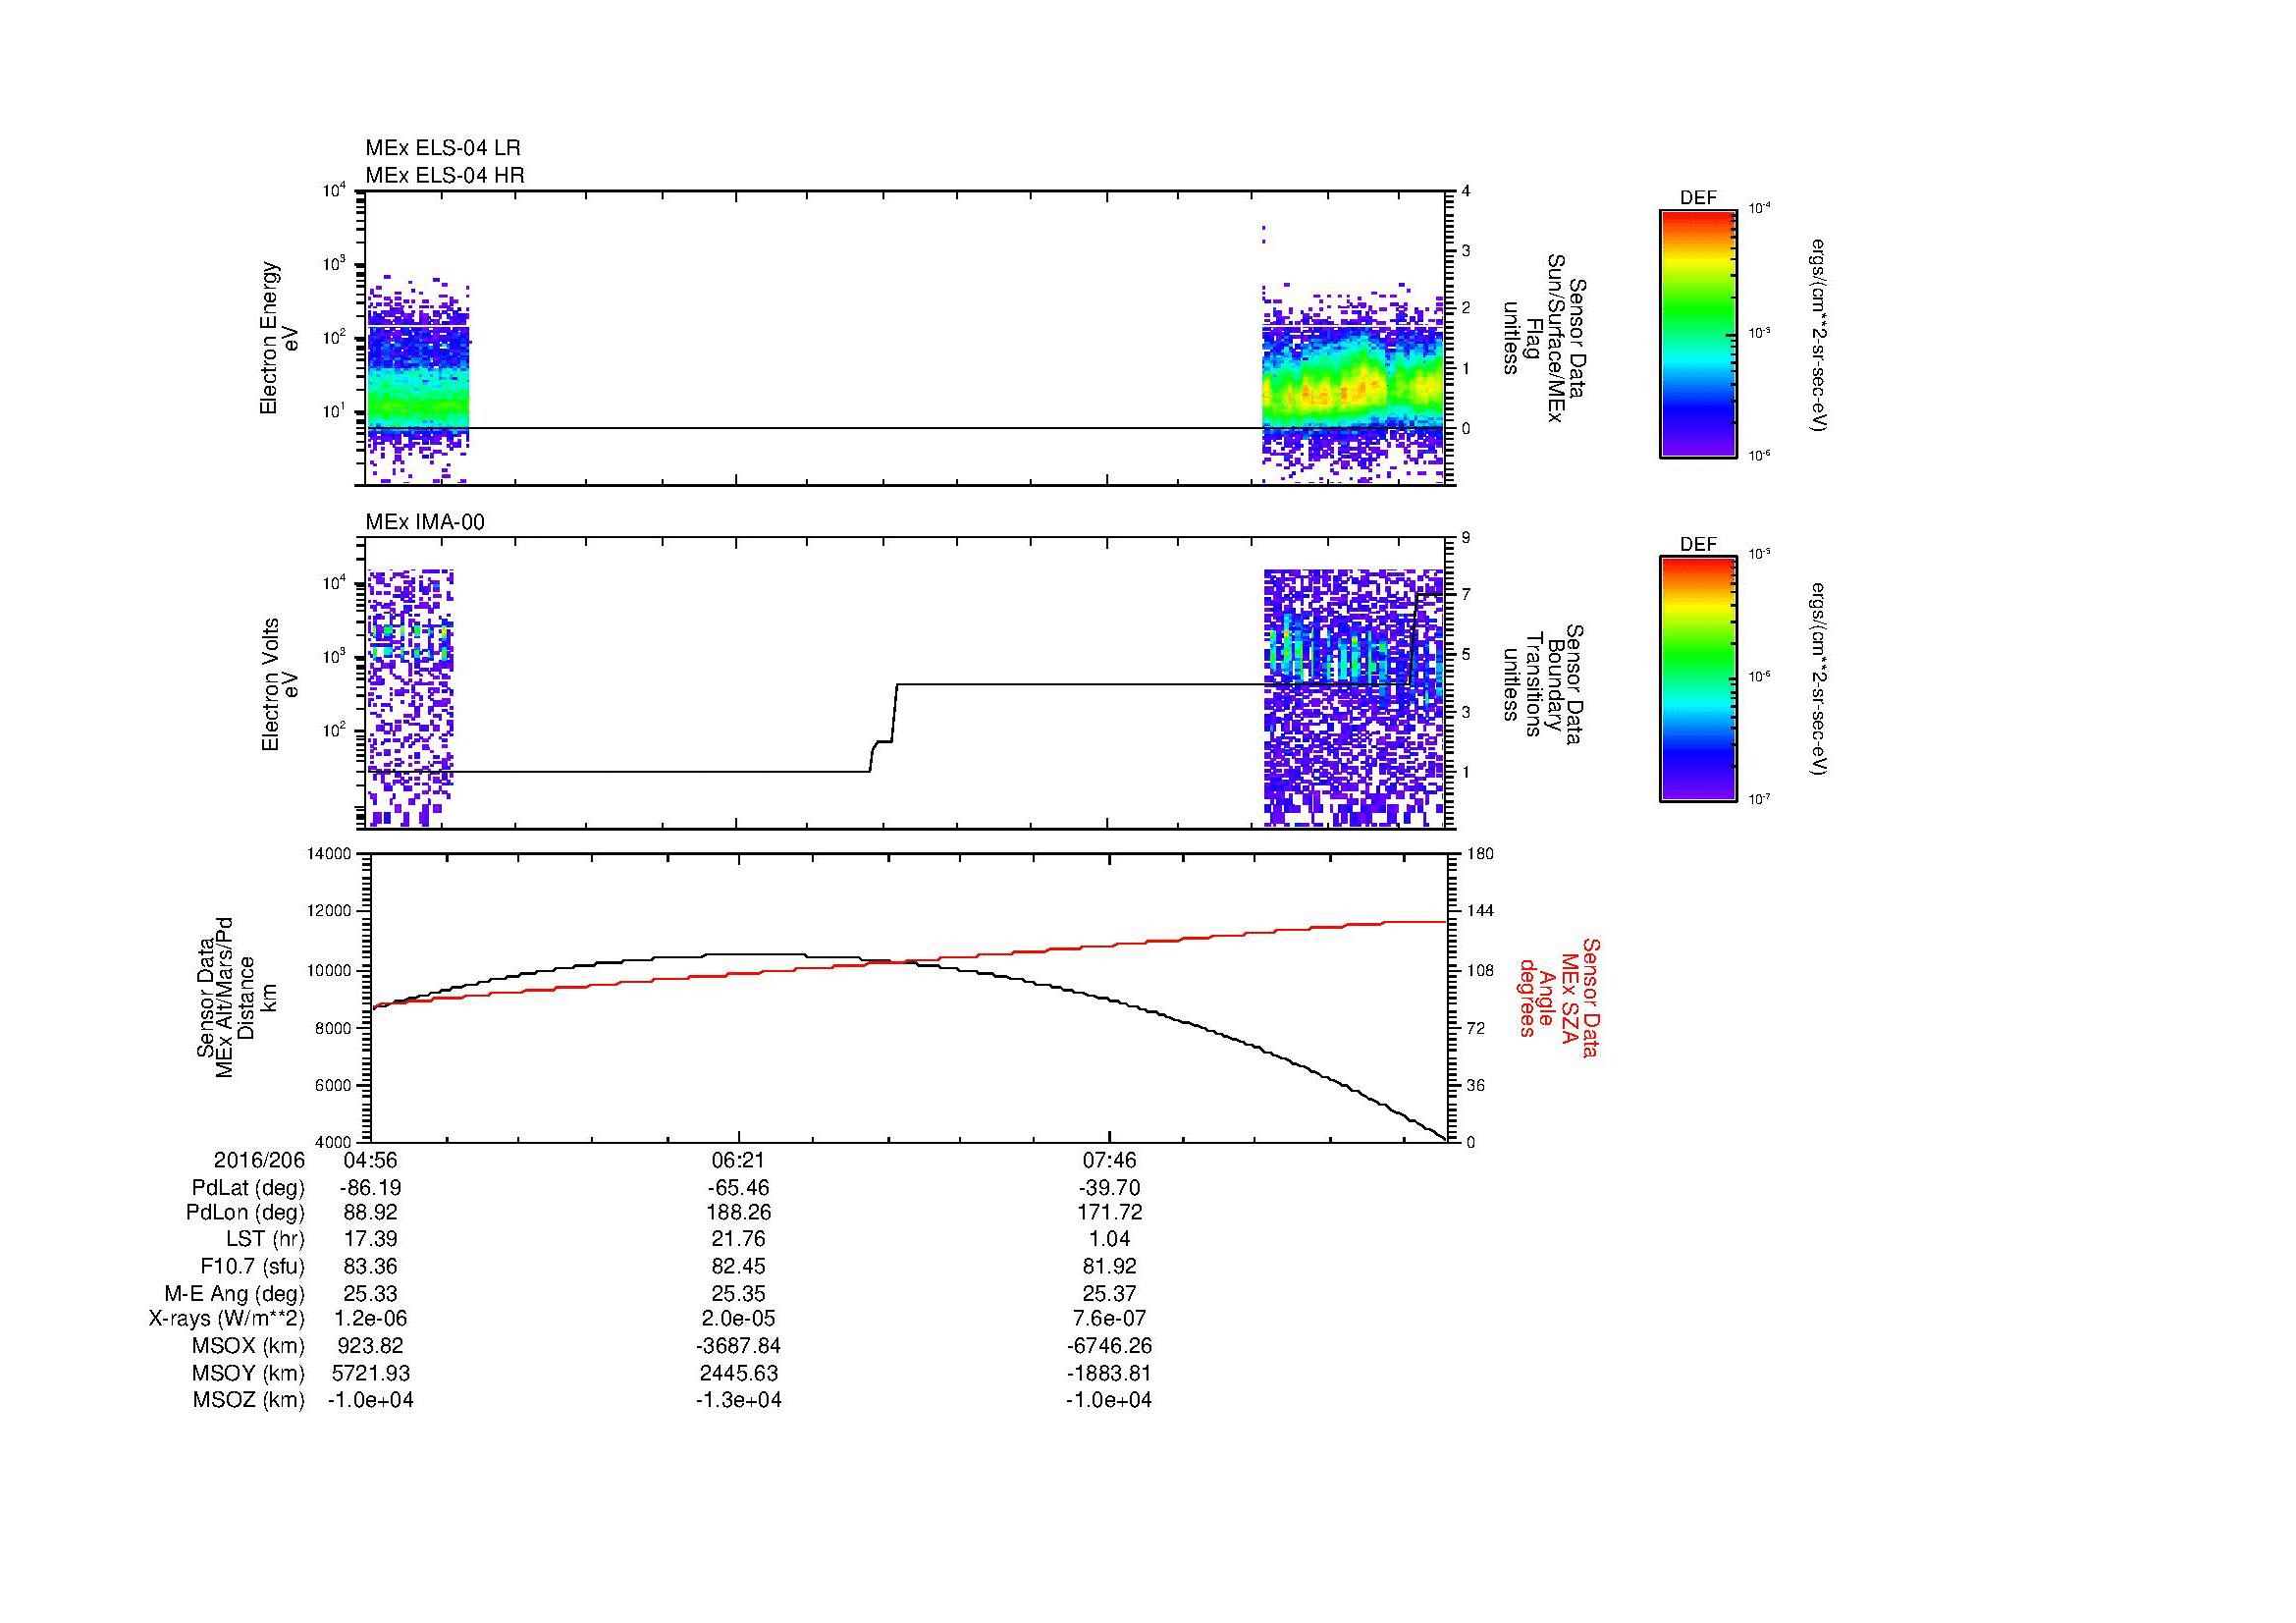Click the 'M-E Ang (deg)' row label
The image size is (2296, 1623).
tap(235, 1294)
